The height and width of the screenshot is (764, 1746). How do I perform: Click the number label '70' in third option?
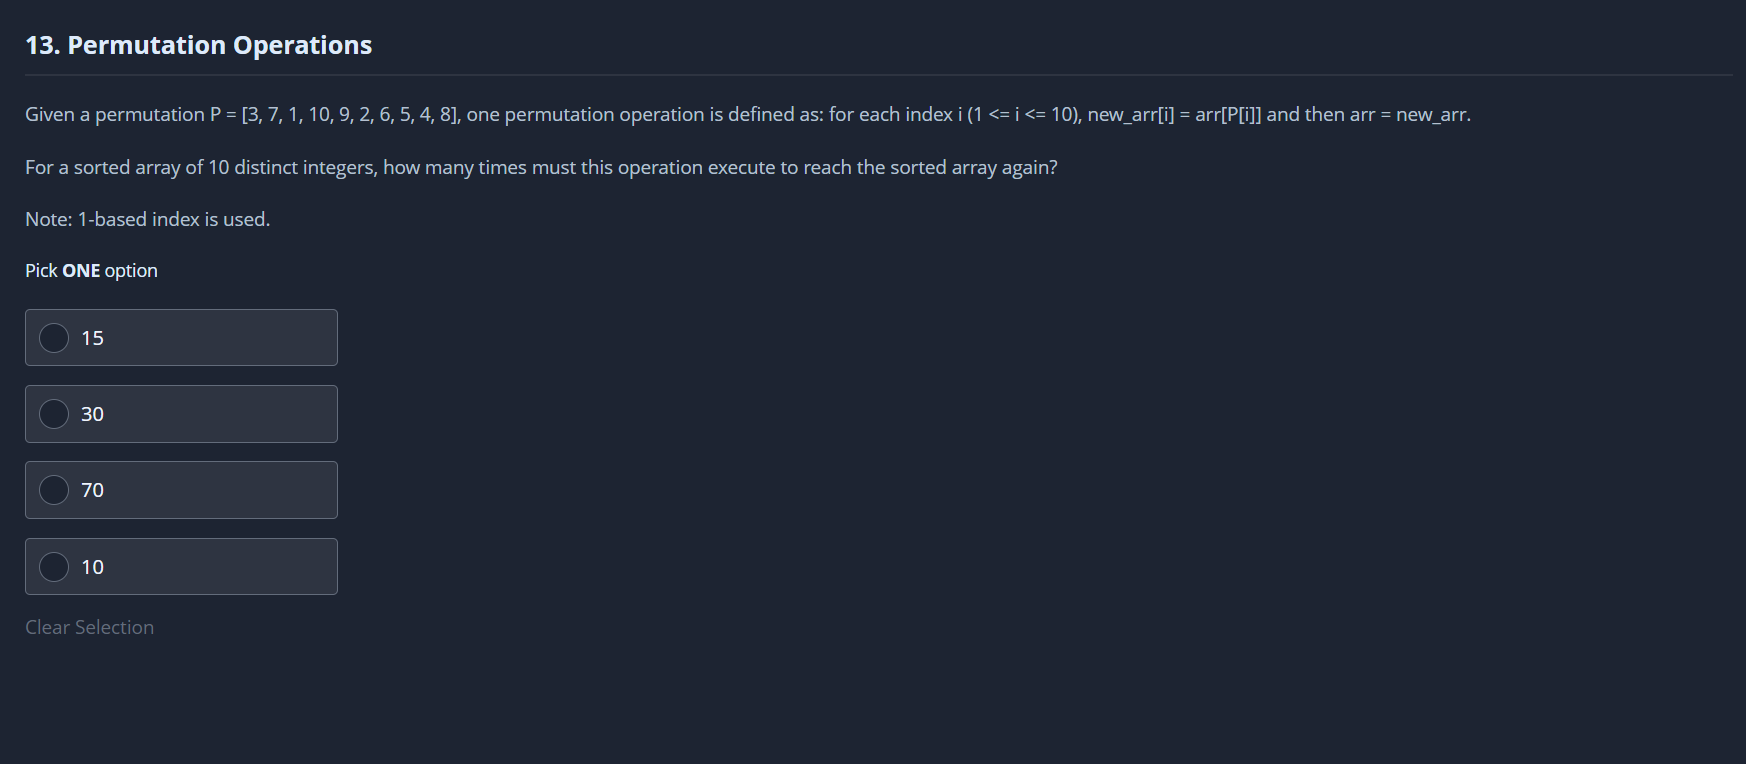[x=93, y=490]
